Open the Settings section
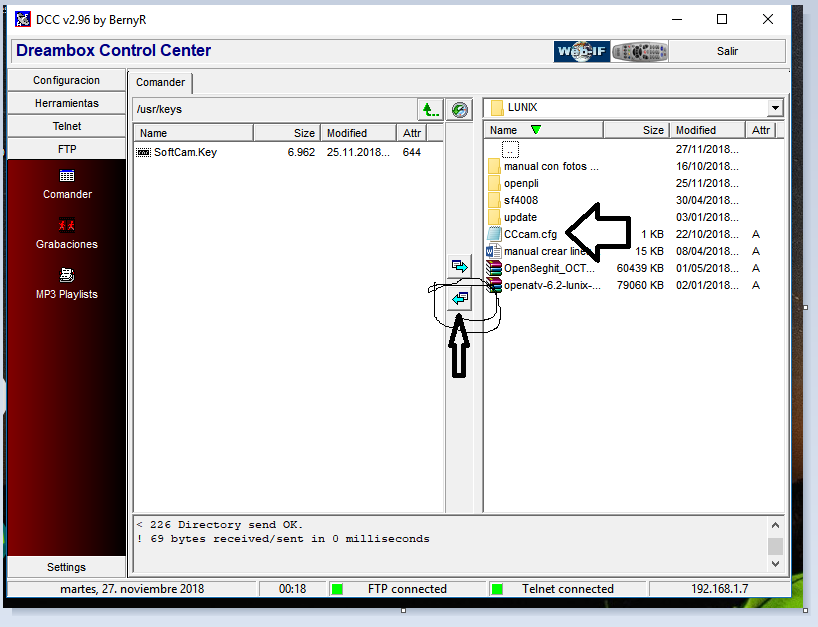This screenshot has height=627, width=818. point(66,567)
